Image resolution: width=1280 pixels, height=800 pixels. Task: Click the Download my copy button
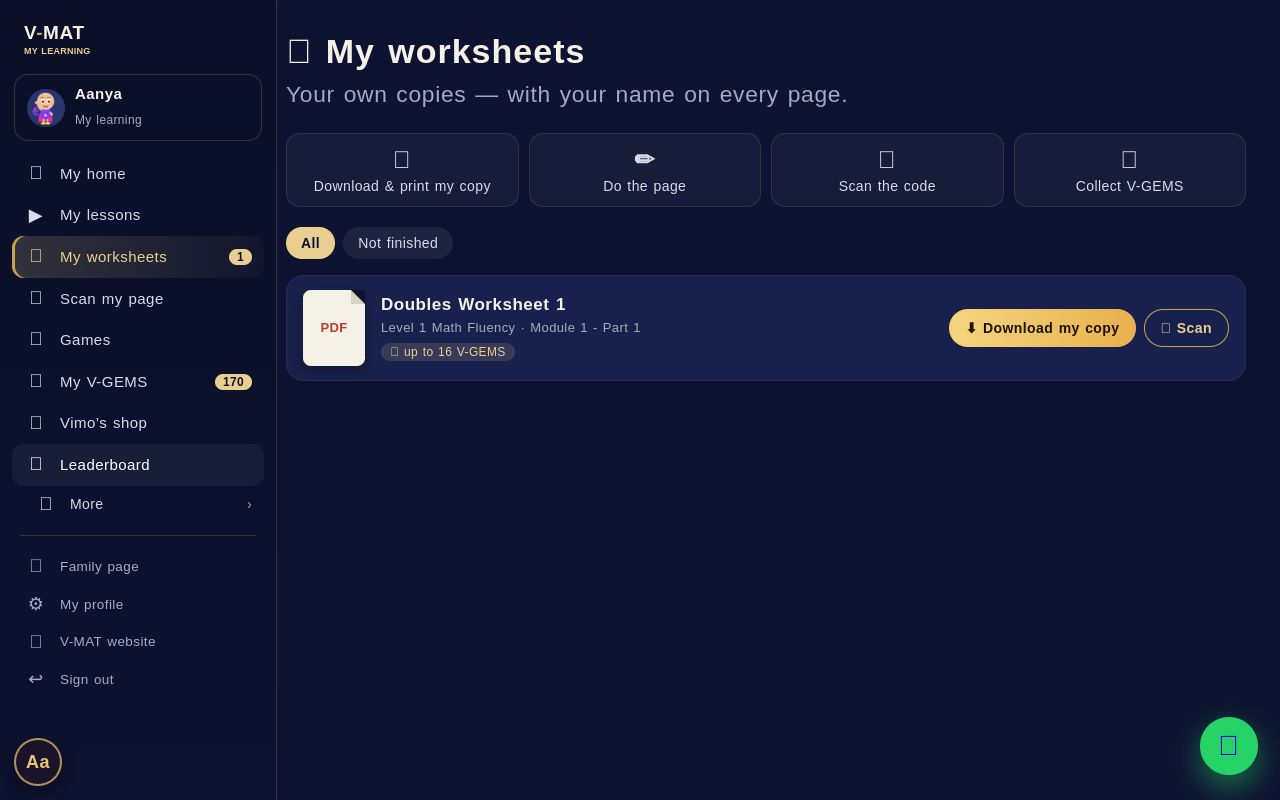click(1042, 328)
